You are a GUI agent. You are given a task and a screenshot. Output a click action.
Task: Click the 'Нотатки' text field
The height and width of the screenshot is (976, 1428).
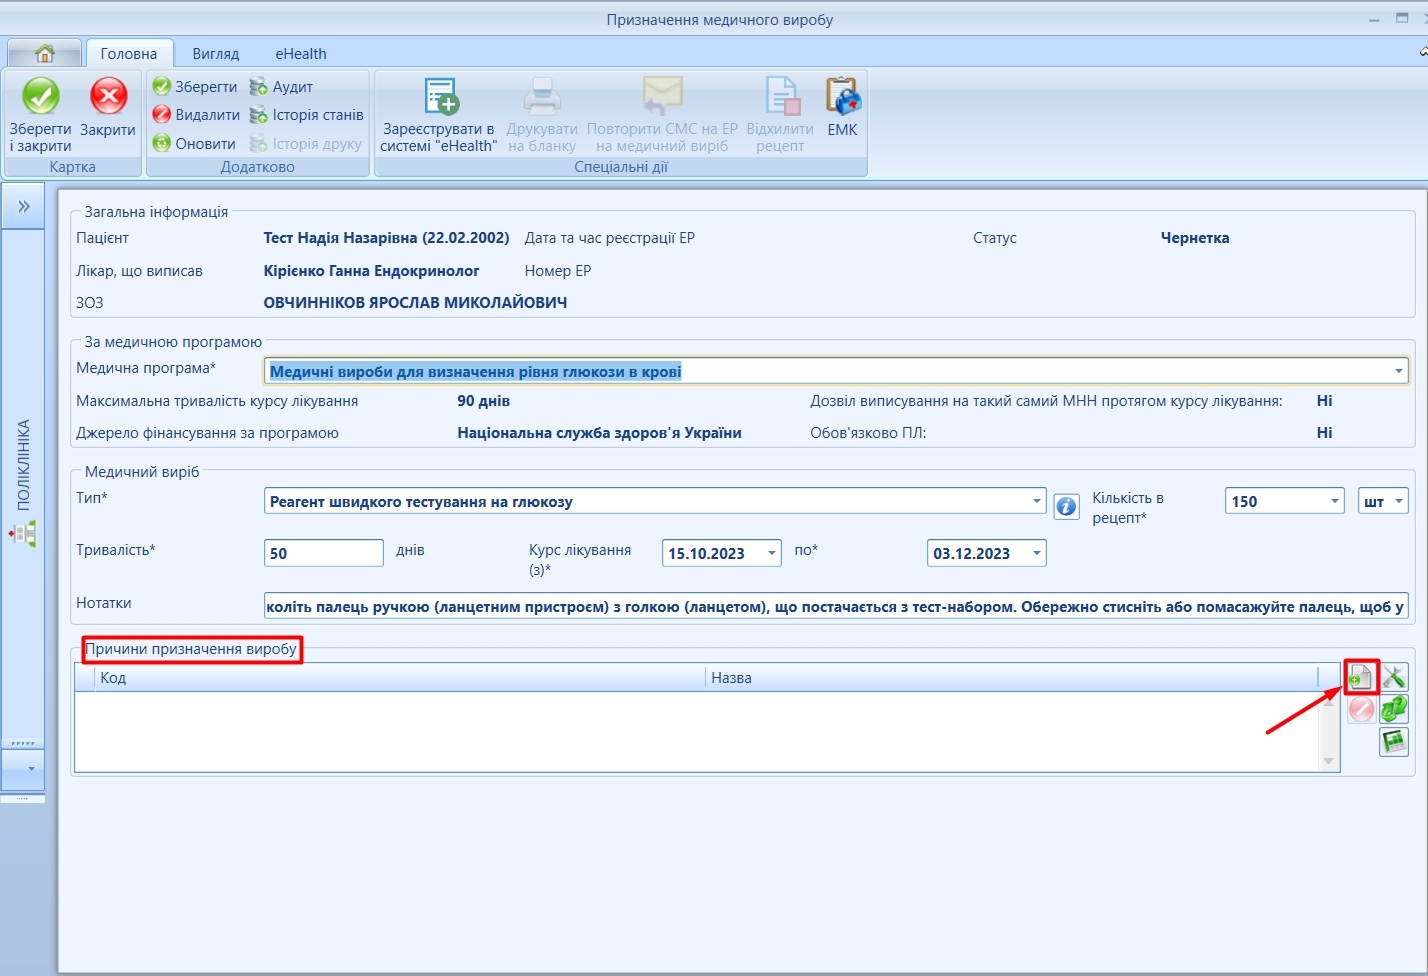tap(836, 606)
